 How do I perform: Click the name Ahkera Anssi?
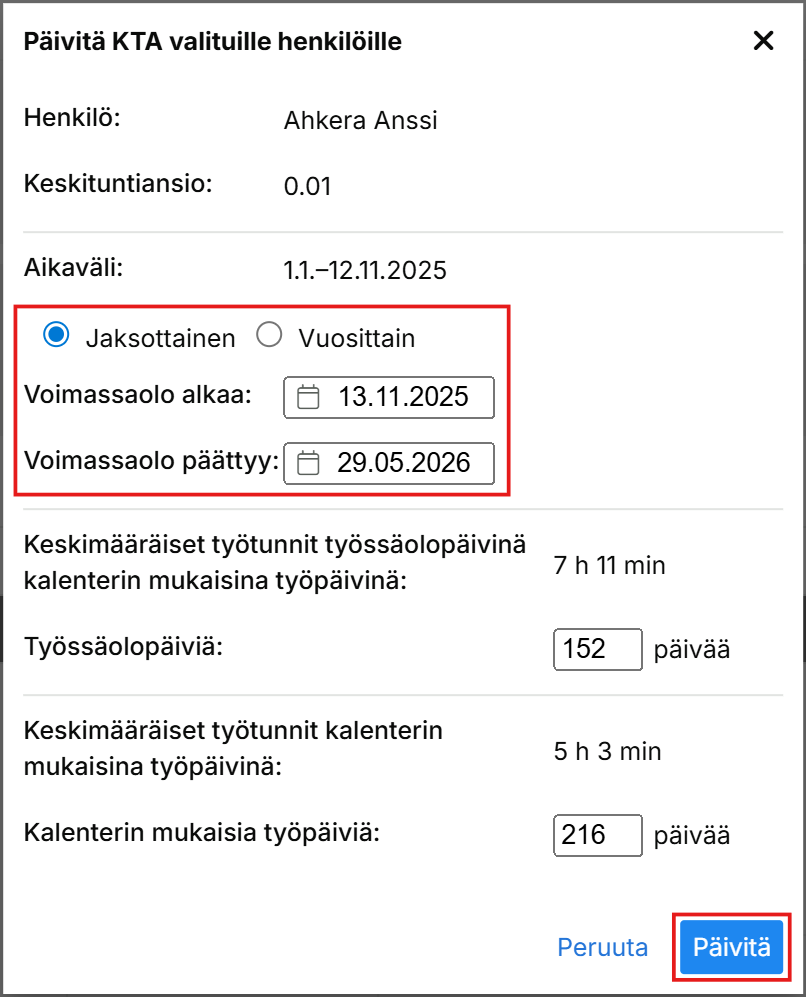pyautogui.click(x=361, y=121)
